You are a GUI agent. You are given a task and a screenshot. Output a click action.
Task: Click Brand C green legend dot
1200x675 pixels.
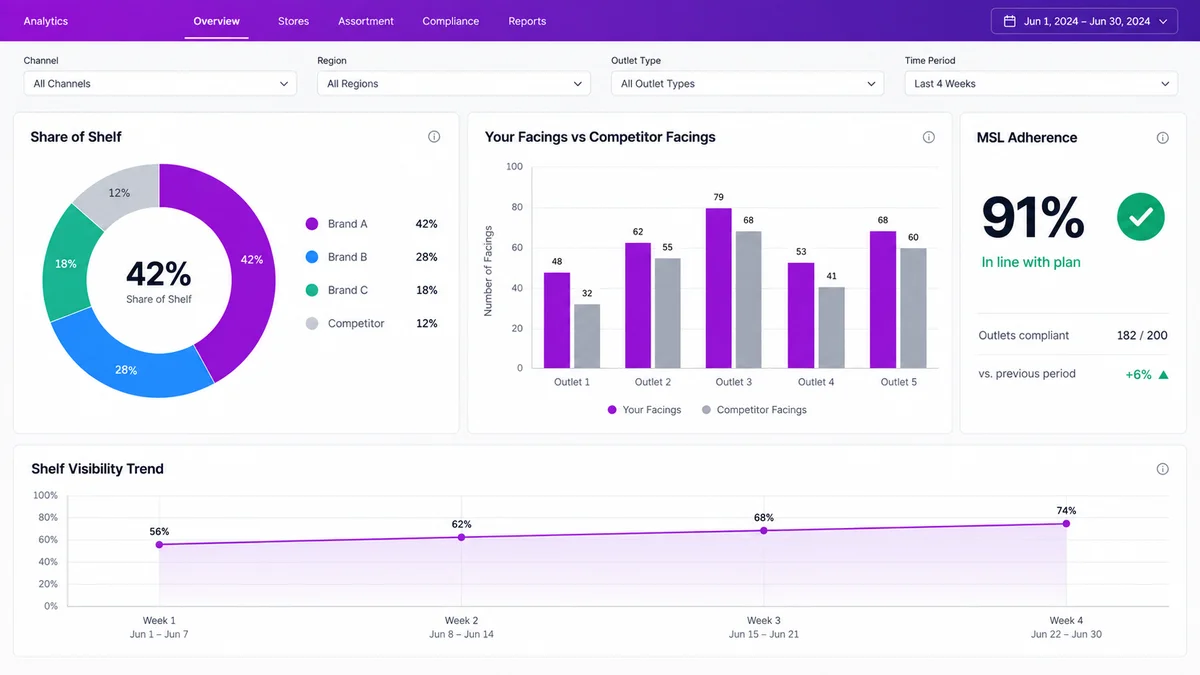point(312,290)
